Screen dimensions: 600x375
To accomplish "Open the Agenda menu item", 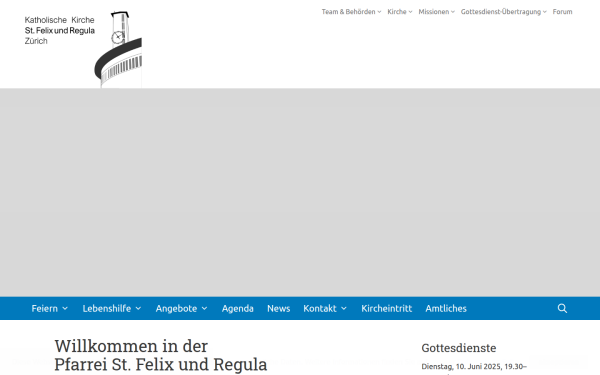I will tap(238, 308).
